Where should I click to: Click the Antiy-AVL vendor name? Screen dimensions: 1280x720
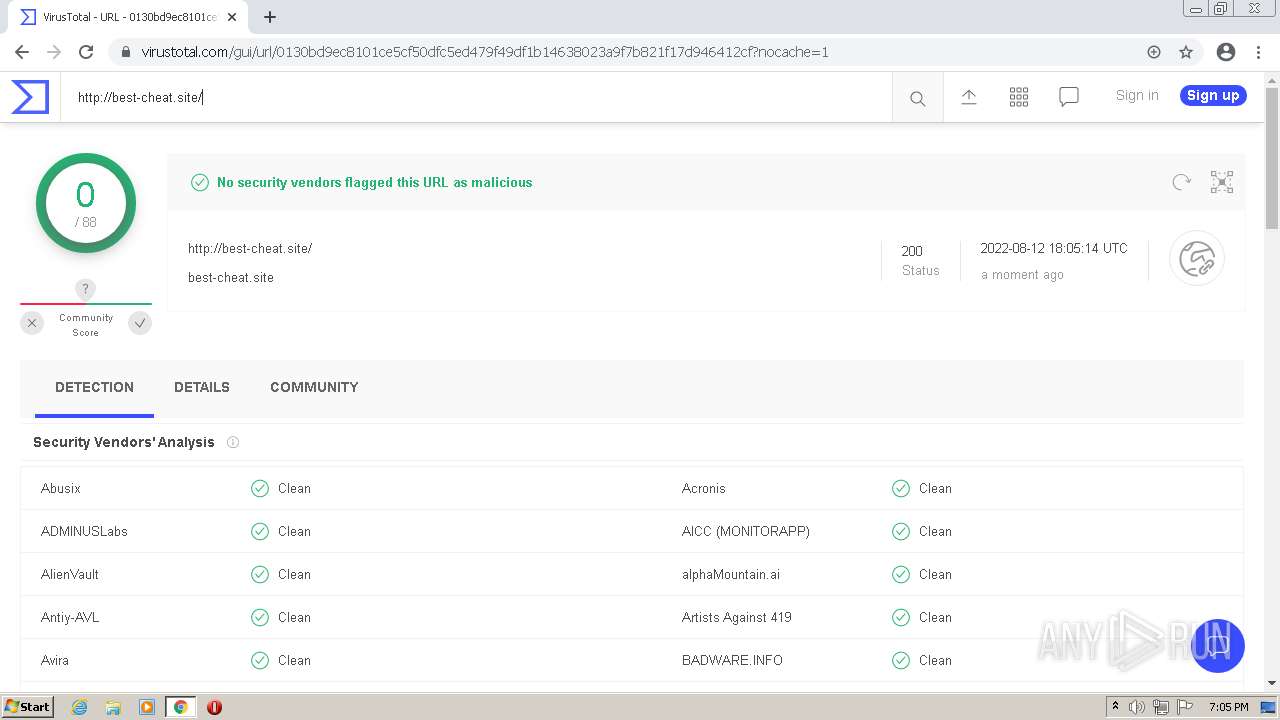coord(70,617)
